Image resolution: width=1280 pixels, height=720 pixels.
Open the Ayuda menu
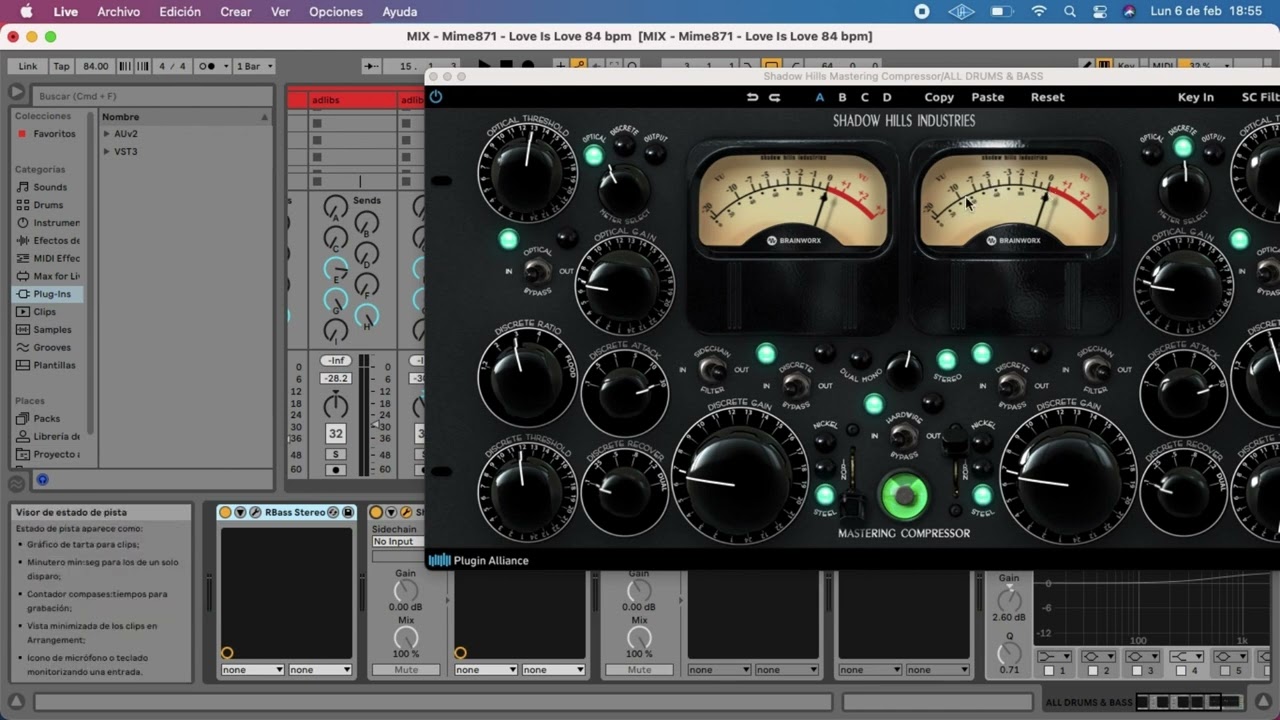coord(400,12)
